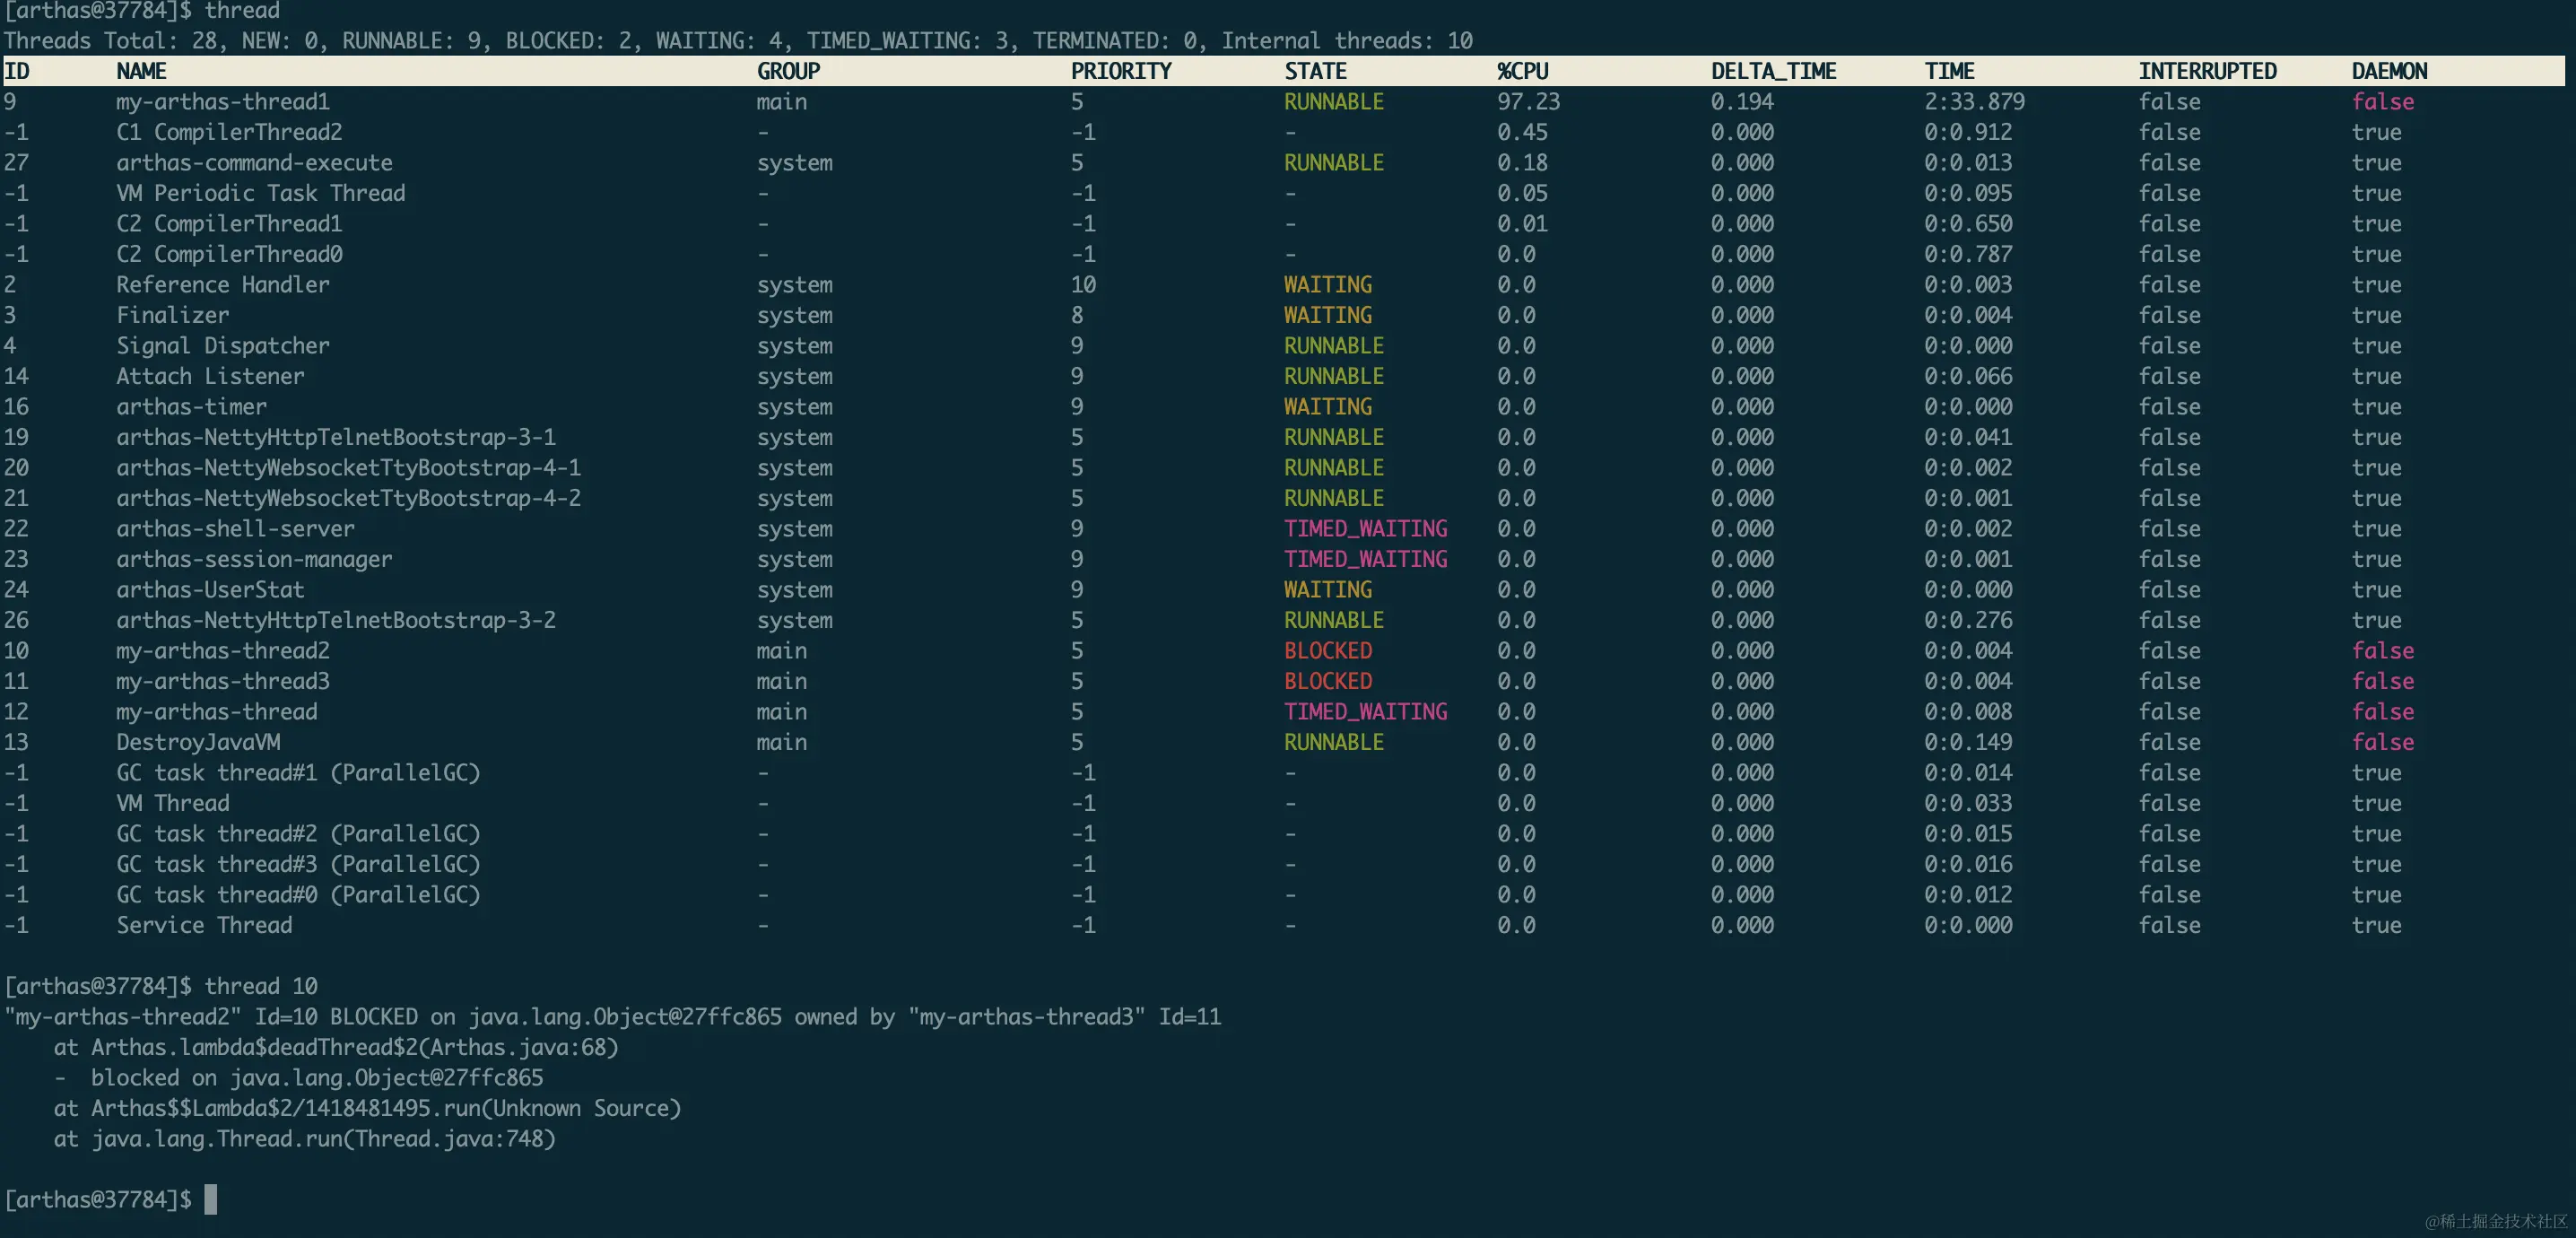Image resolution: width=2576 pixels, height=1238 pixels.
Task: Click VM Periodic Task Thread name
Action: coord(260,193)
